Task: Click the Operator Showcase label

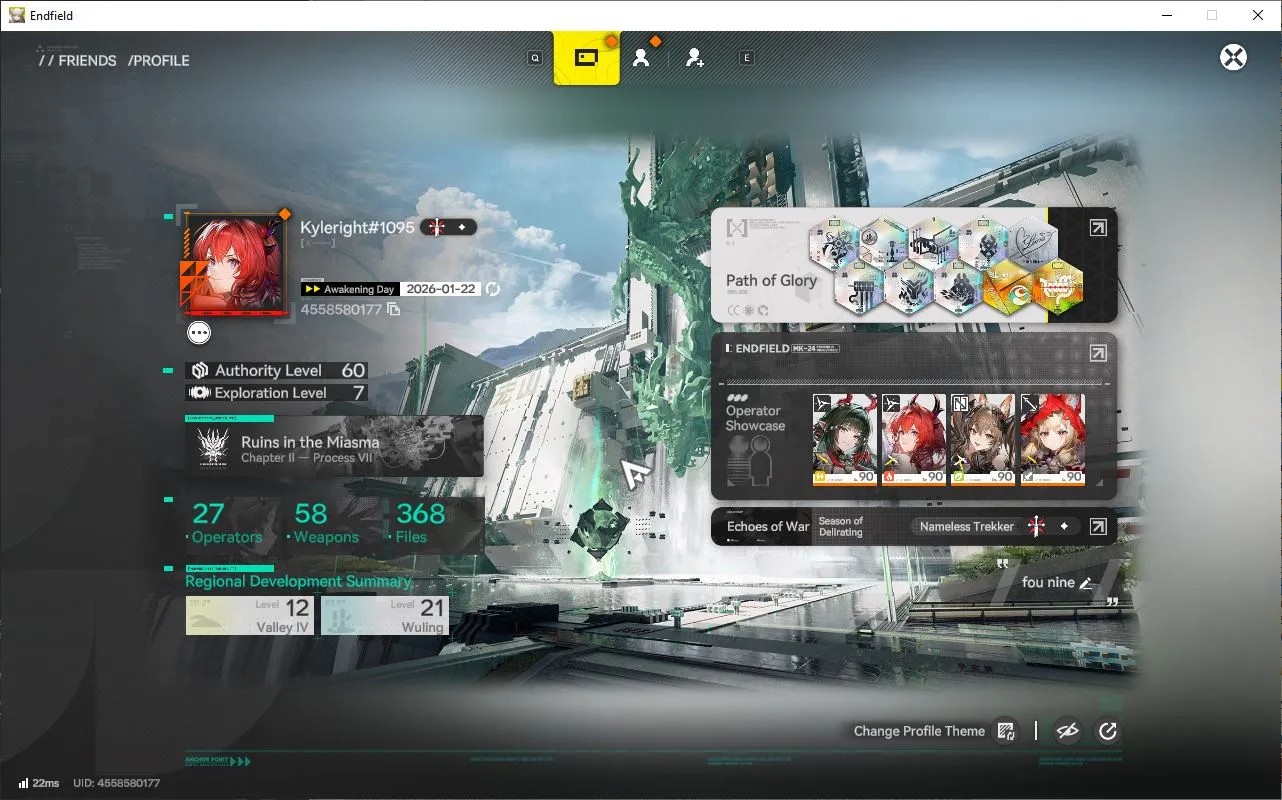Action: pos(755,418)
